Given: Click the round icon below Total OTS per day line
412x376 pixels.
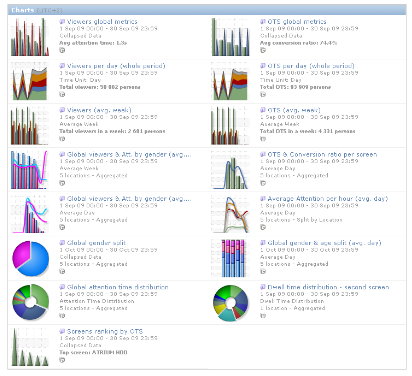Looking at the screenshot, I should (x=263, y=94).
